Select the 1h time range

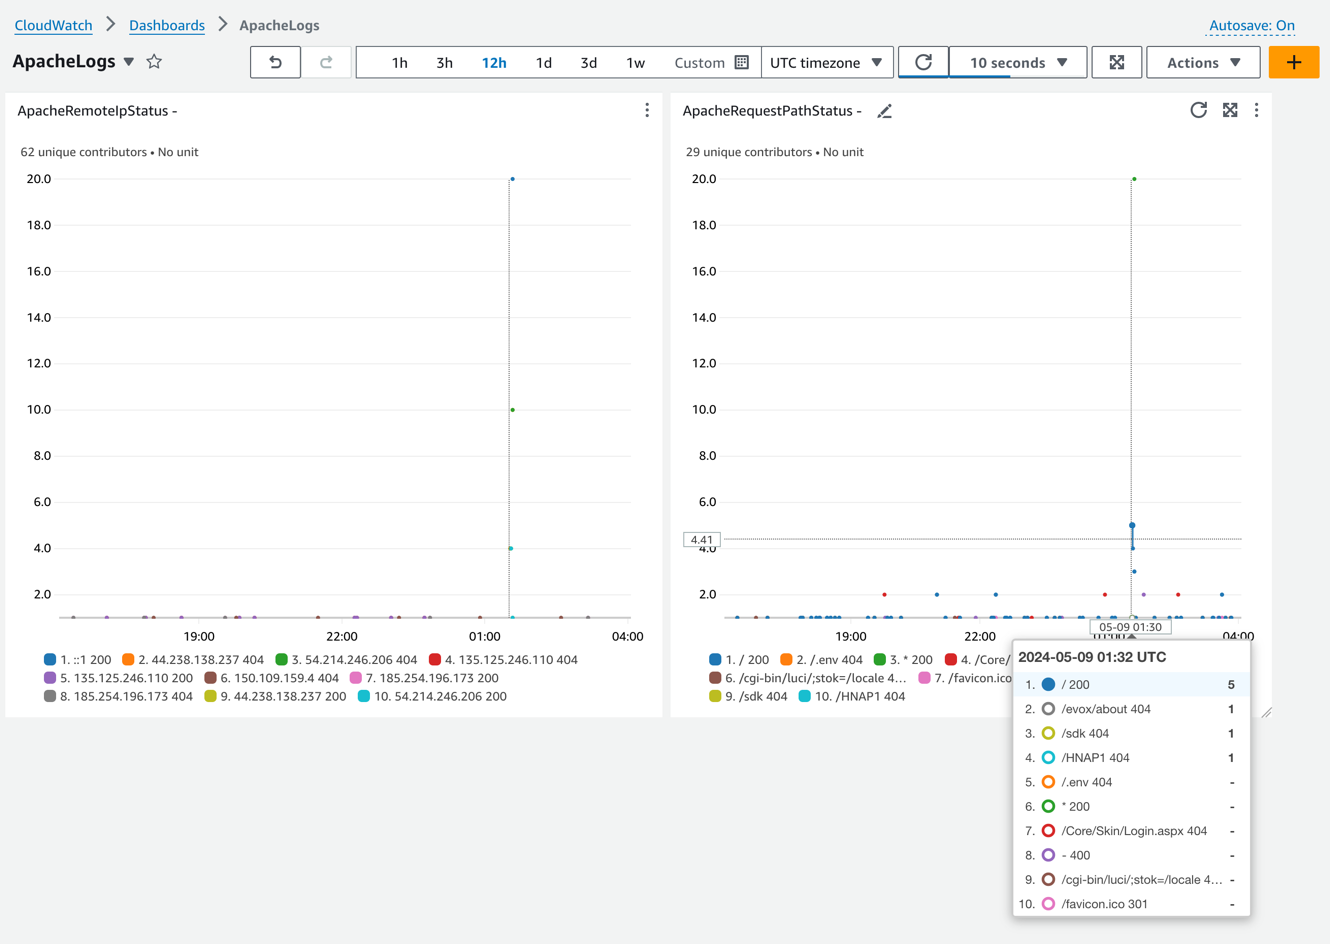pos(399,62)
